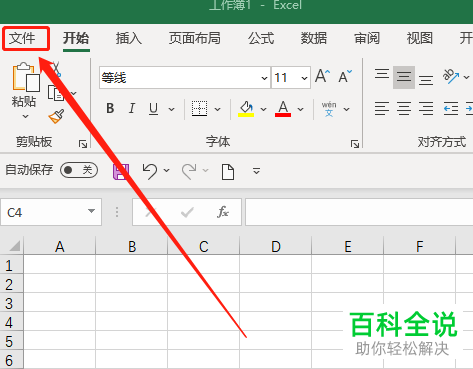This screenshot has height=369, width=473.
Task: Select the 数据 tab
Action: click(x=314, y=38)
